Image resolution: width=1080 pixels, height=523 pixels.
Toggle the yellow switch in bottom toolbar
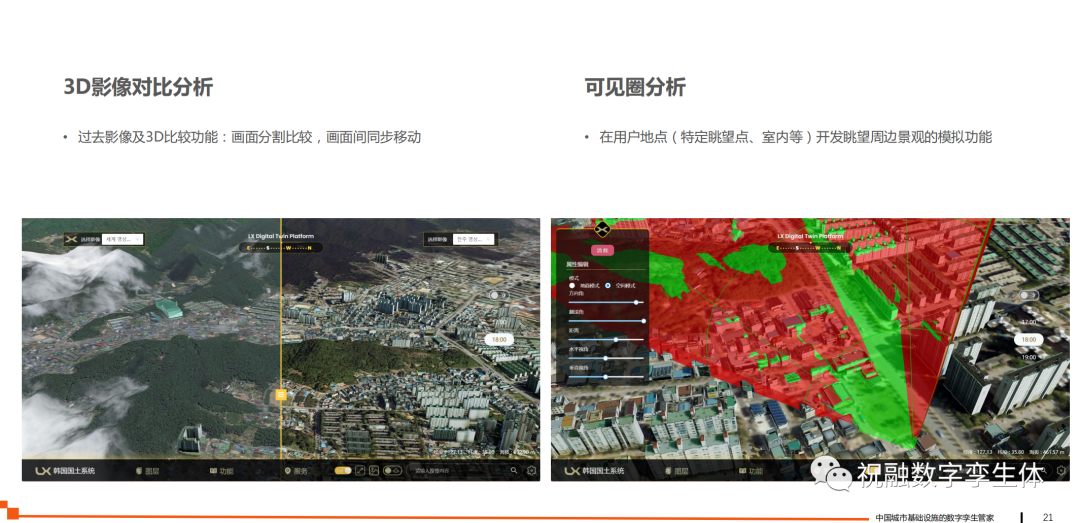[343, 470]
